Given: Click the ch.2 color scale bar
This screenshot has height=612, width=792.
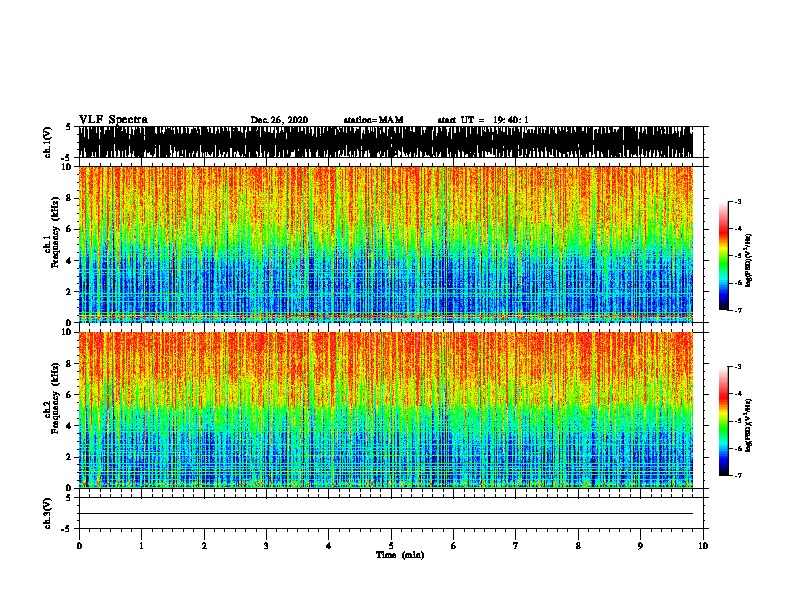Looking at the screenshot, I should (724, 421).
